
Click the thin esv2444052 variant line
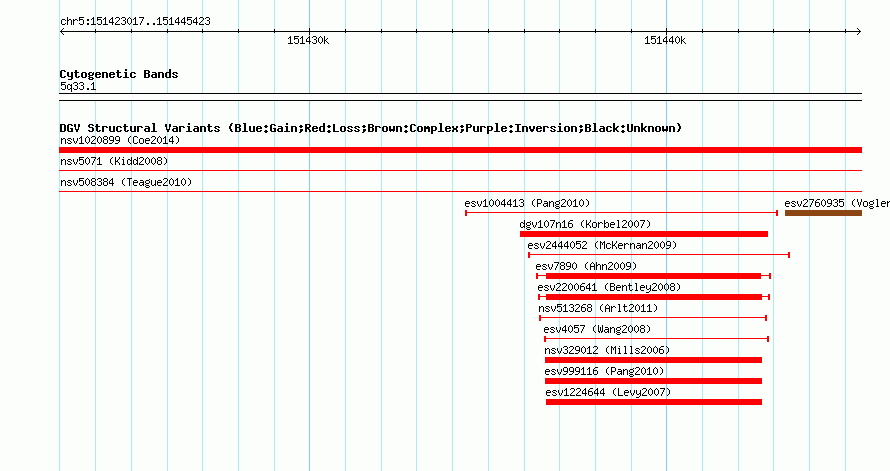659,255
